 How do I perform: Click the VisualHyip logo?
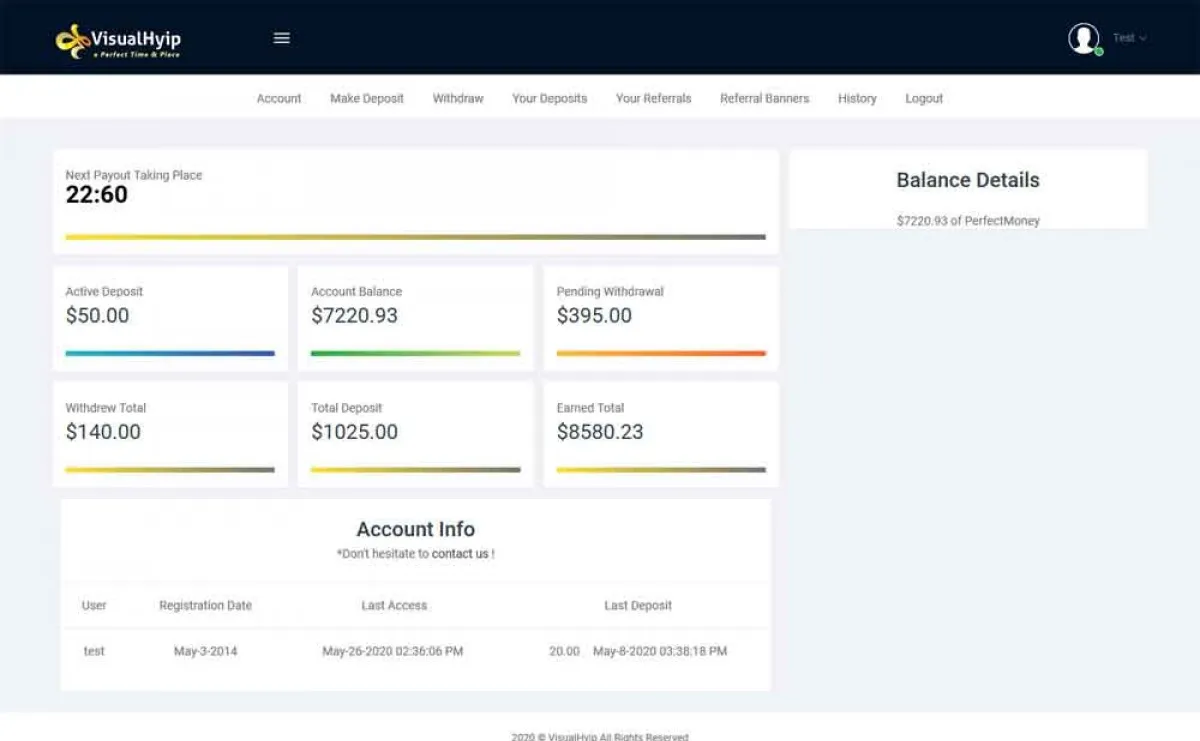[118, 40]
